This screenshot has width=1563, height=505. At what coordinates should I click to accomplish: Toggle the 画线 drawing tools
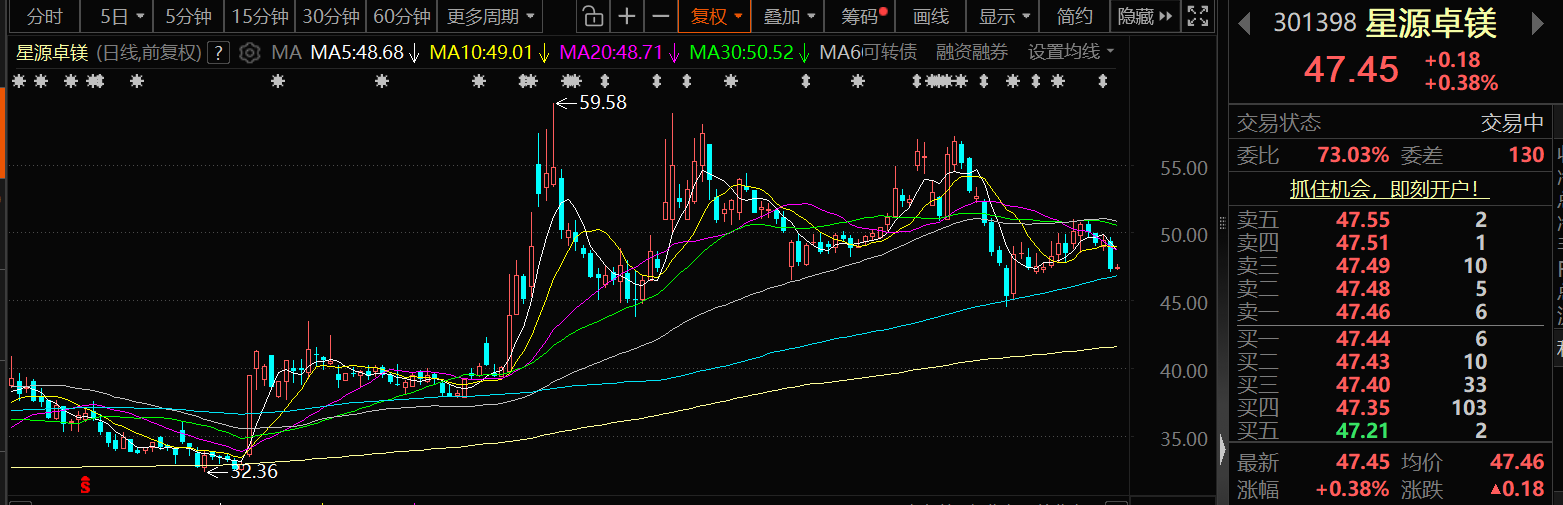click(x=930, y=17)
